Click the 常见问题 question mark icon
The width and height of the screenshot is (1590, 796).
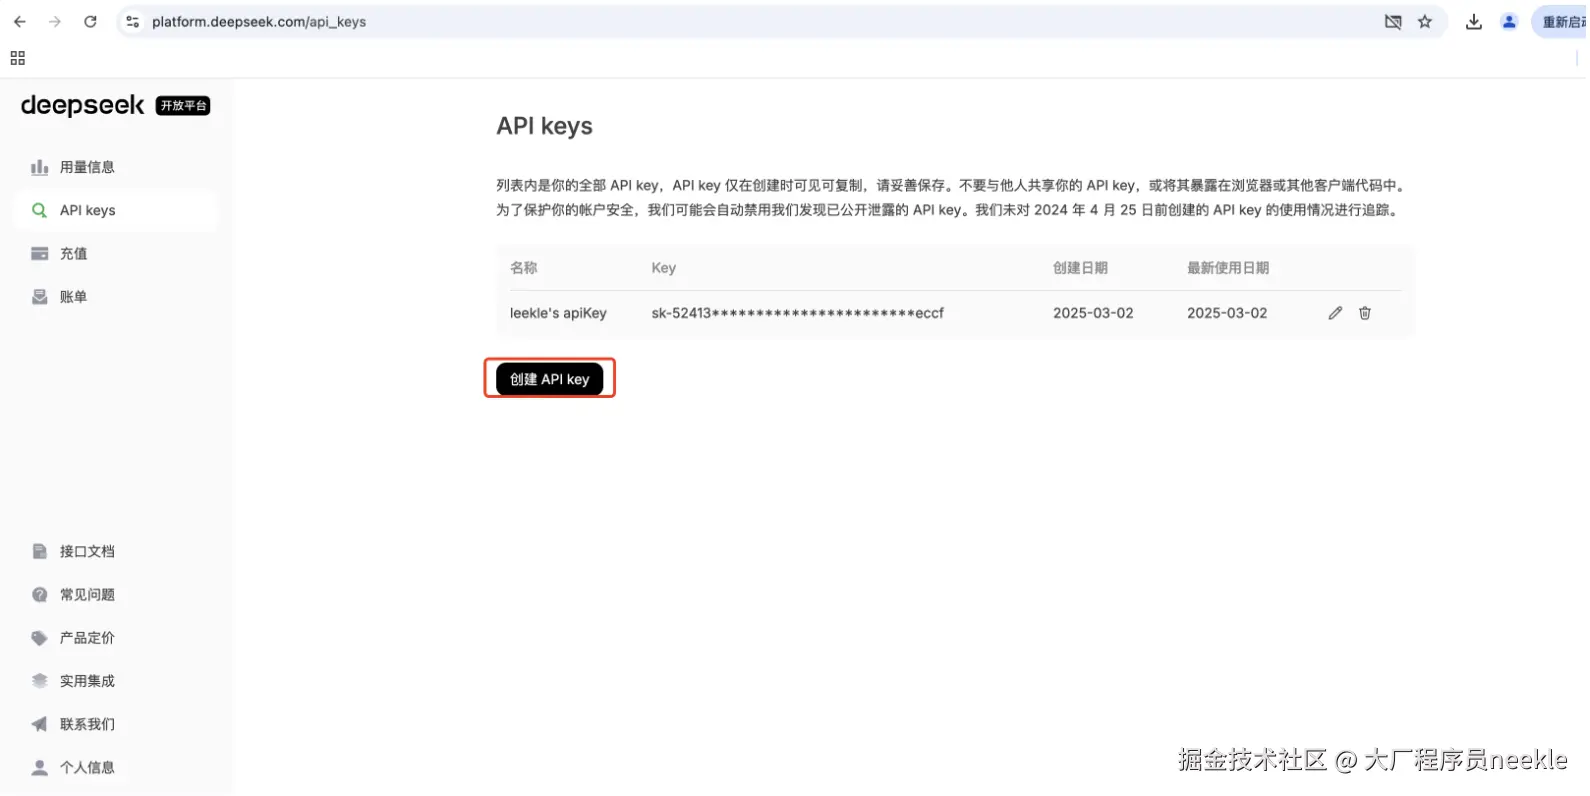coord(40,595)
